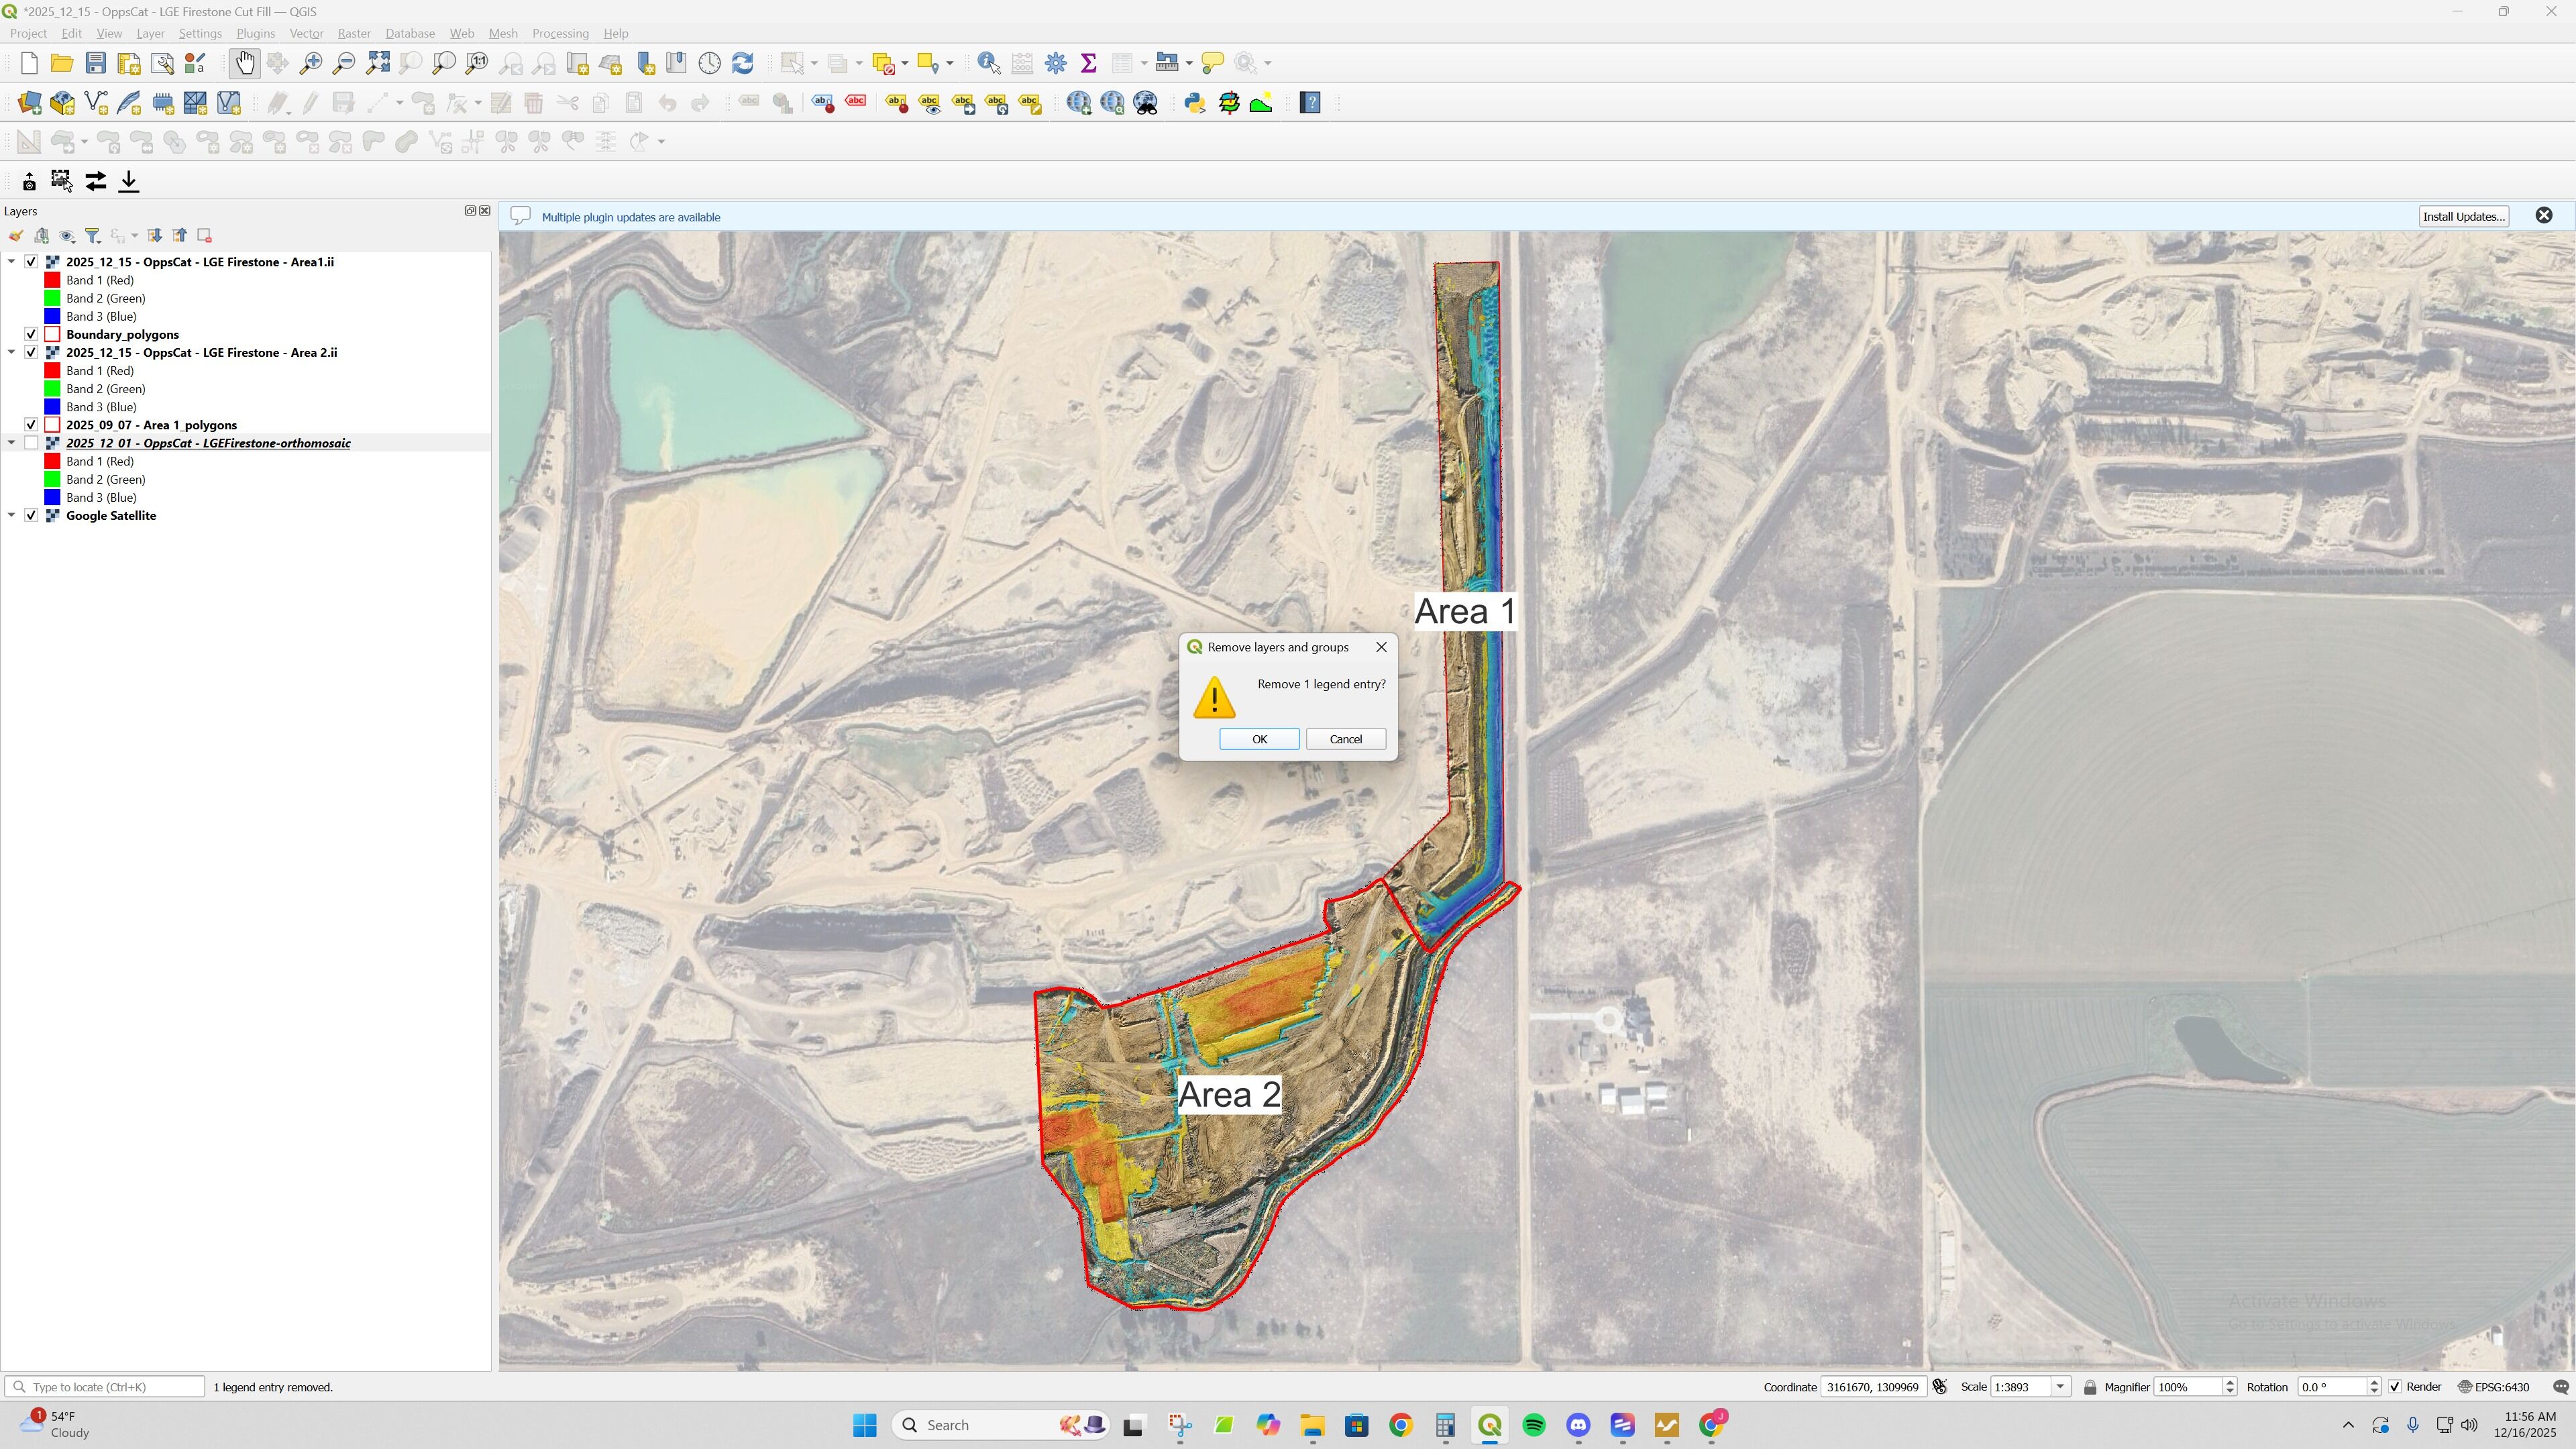Click the Type to locate search field

coord(105,1387)
